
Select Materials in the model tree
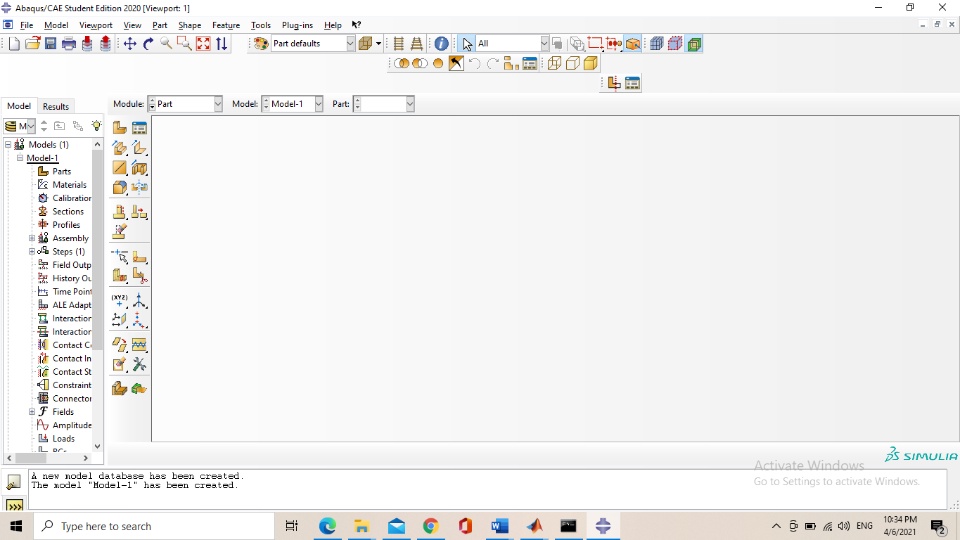pos(69,185)
